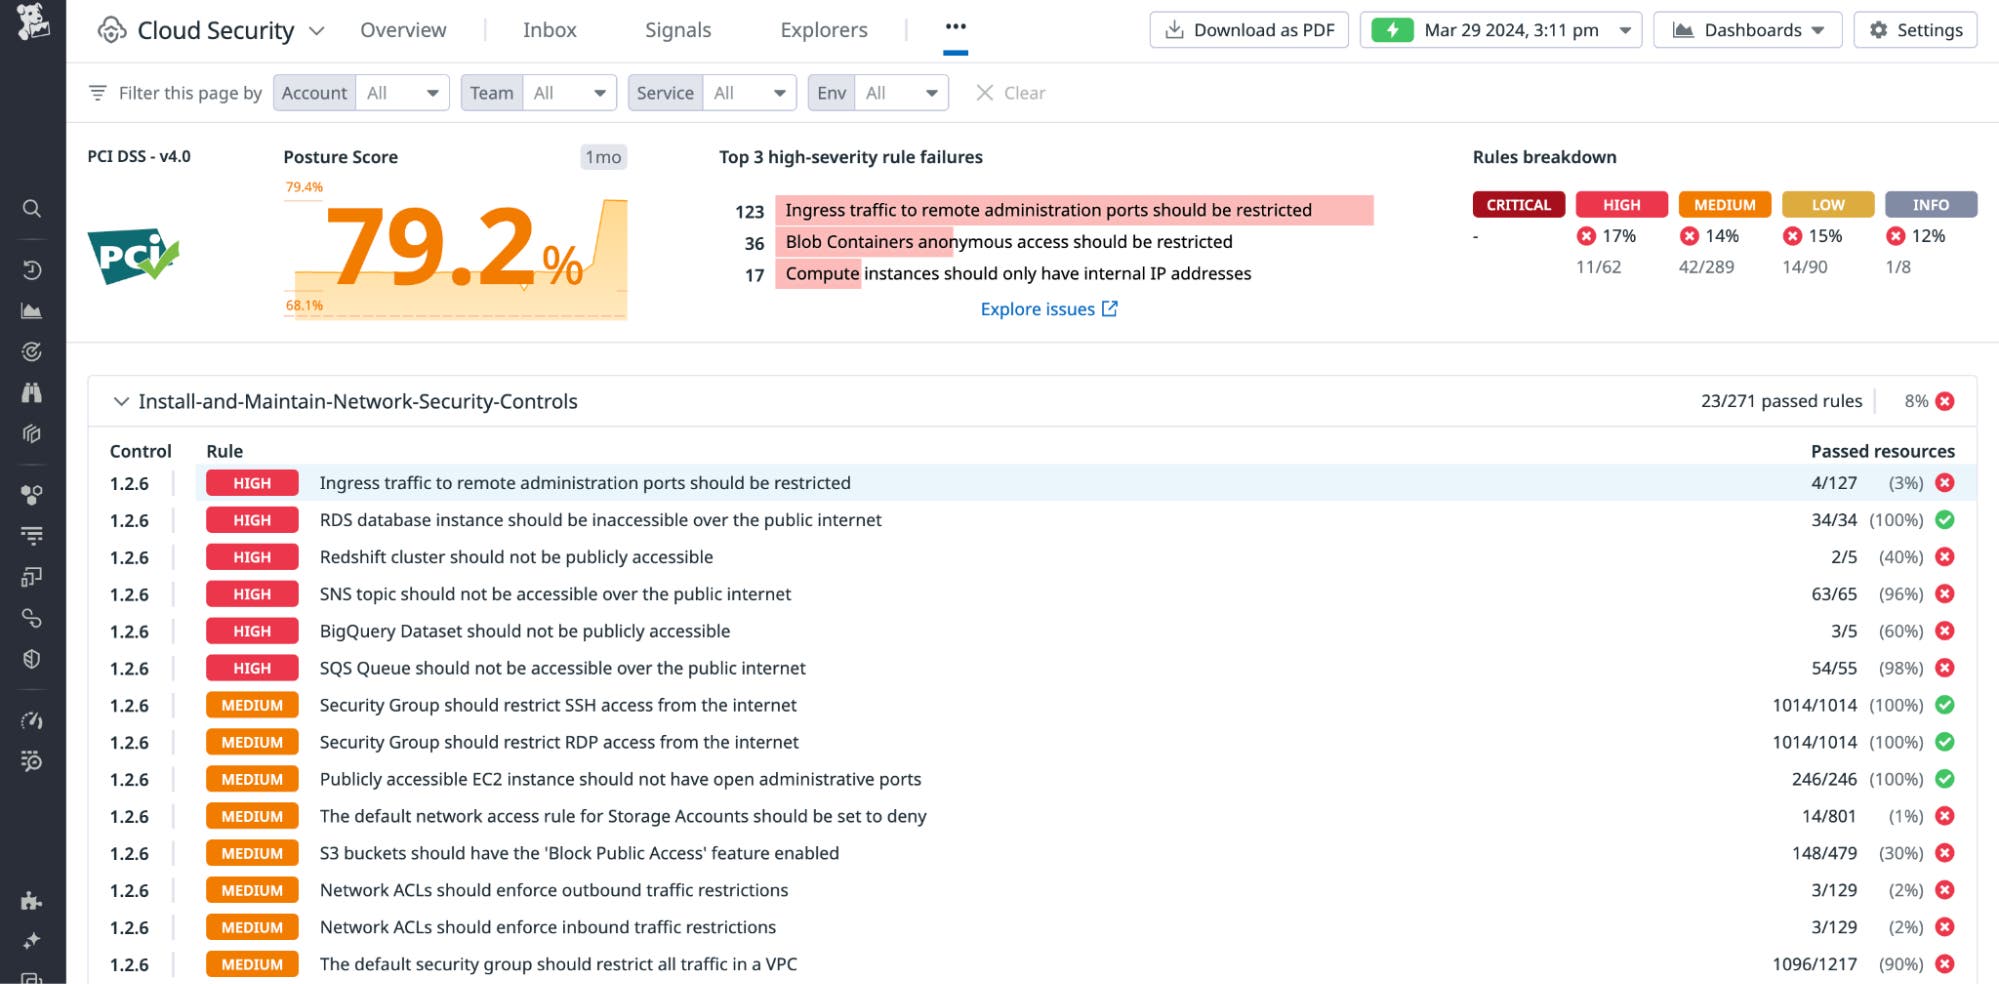1999x984 pixels.
Task: Click the search magnifier in the sidebar
Action: pos(31,208)
